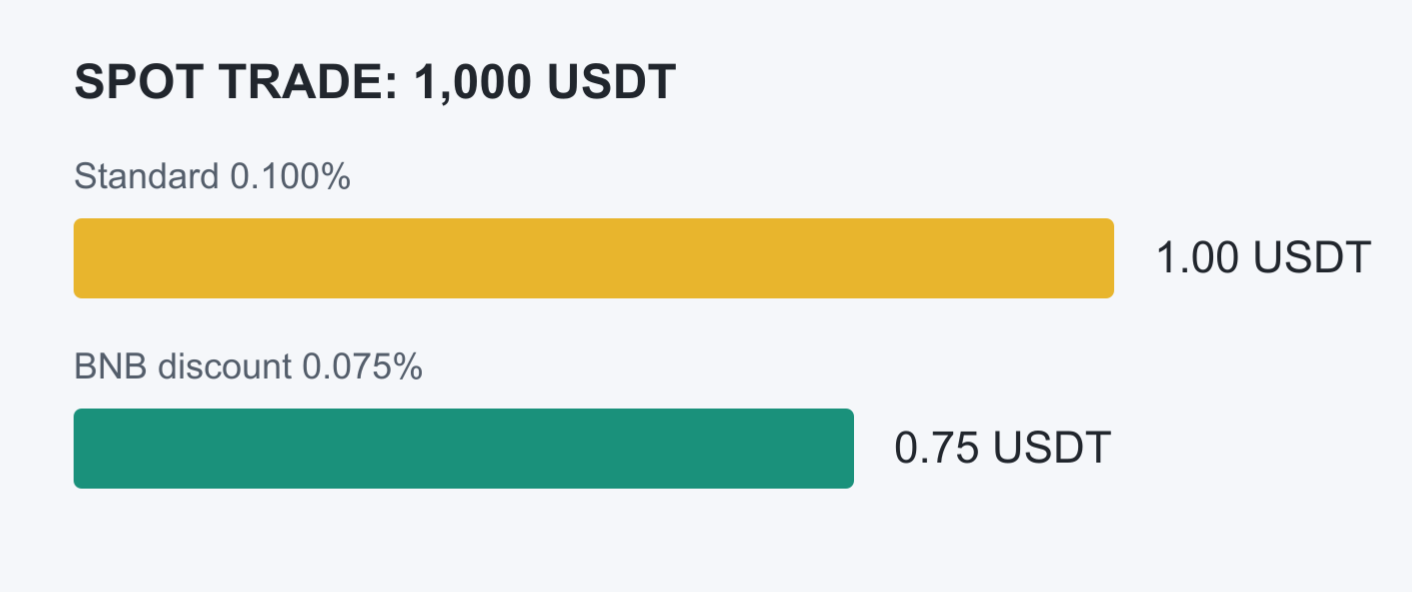
Task: Click the 1.00 USDT fee value
Action: (1263, 258)
